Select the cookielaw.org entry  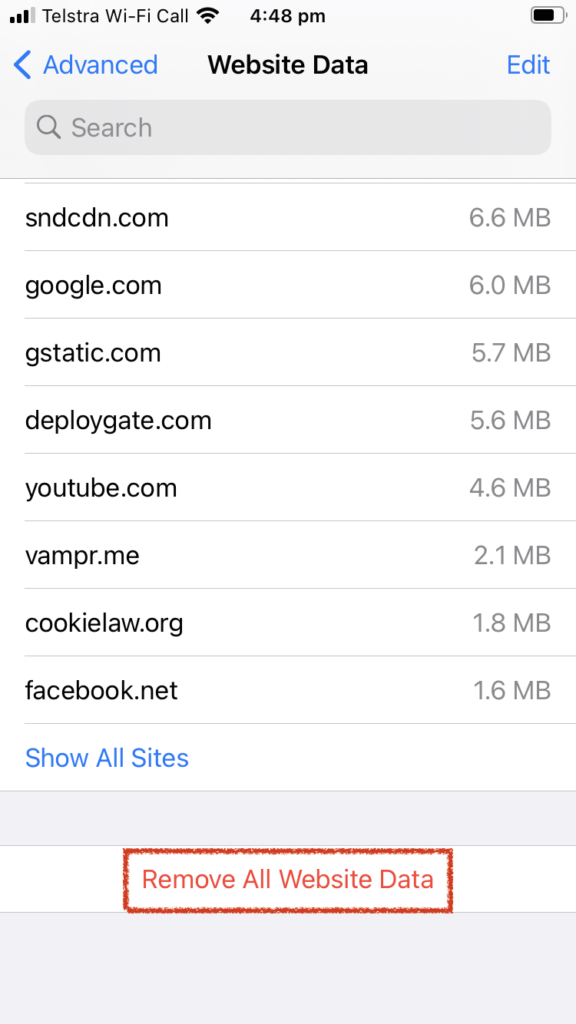tap(288, 623)
